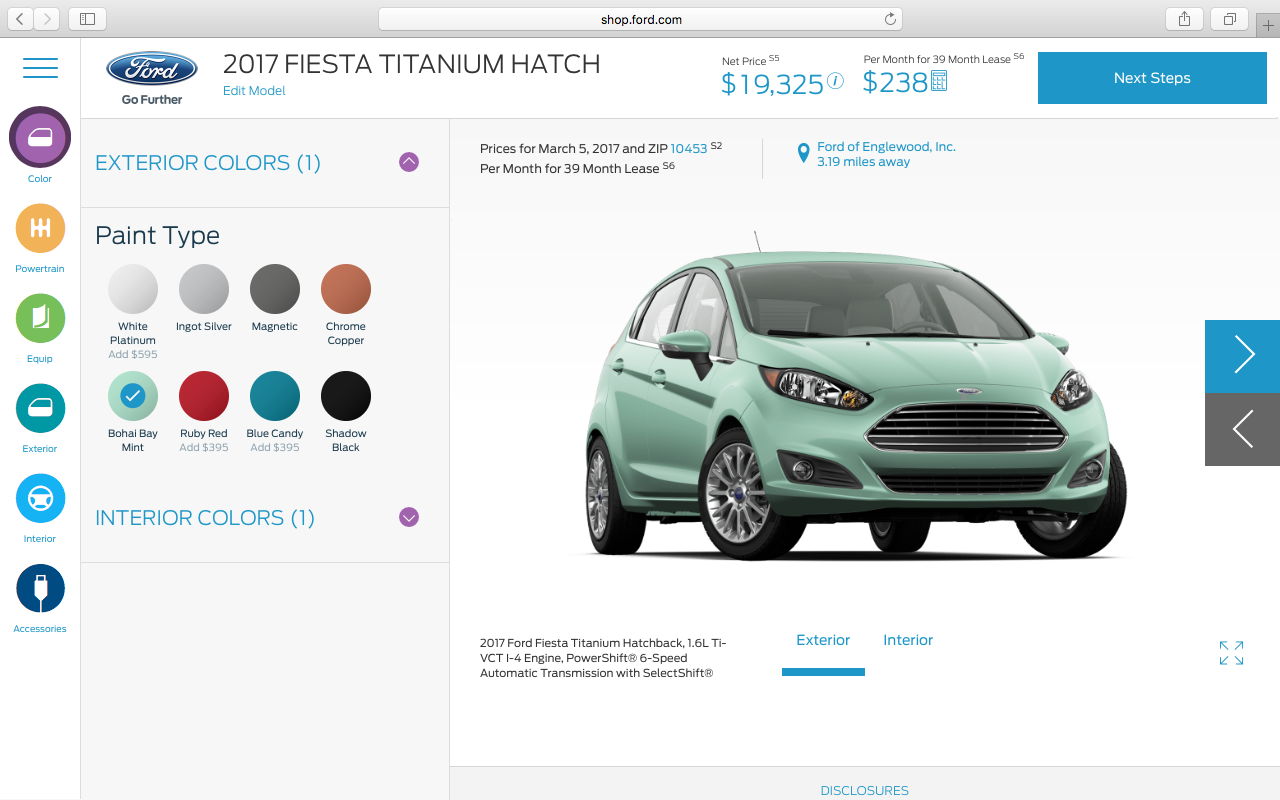The height and width of the screenshot is (800, 1280).
Task: Open the Equip section icon
Action: (x=40, y=319)
